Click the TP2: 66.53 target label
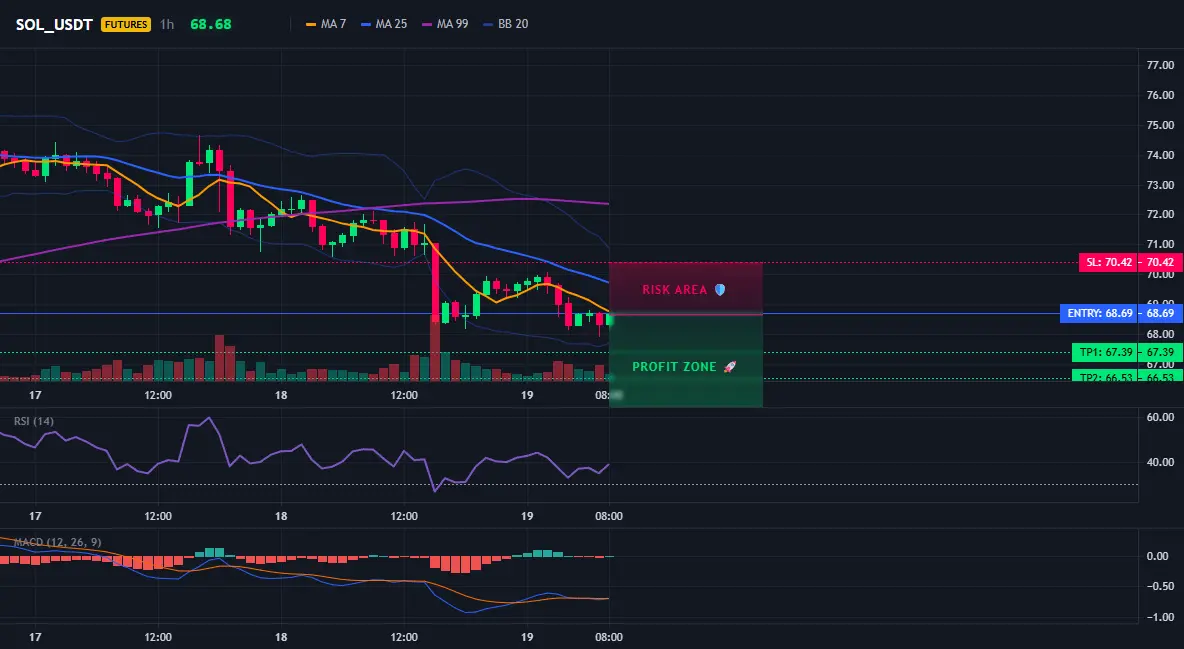Image resolution: width=1184 pixels, height=649 pixels. (1105, 377)
